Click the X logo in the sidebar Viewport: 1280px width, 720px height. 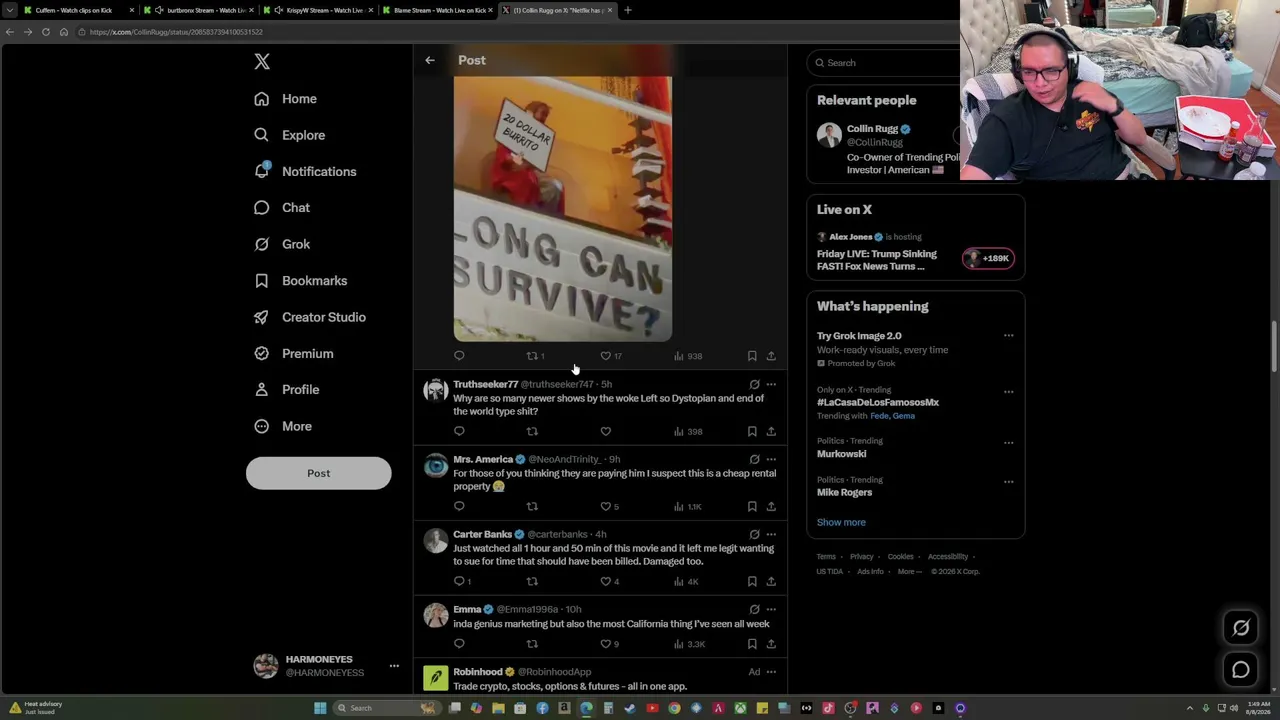(x=262, y=62)
